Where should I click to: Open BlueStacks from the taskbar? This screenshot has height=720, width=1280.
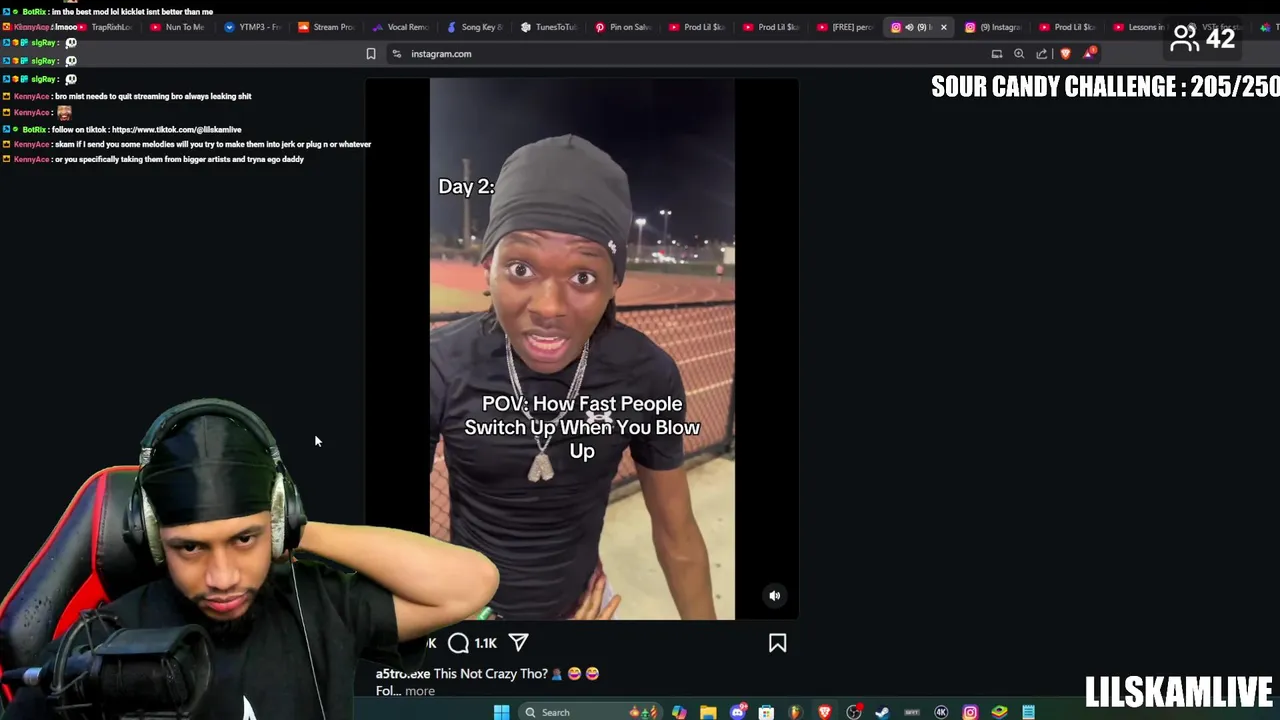click(999, 712)
